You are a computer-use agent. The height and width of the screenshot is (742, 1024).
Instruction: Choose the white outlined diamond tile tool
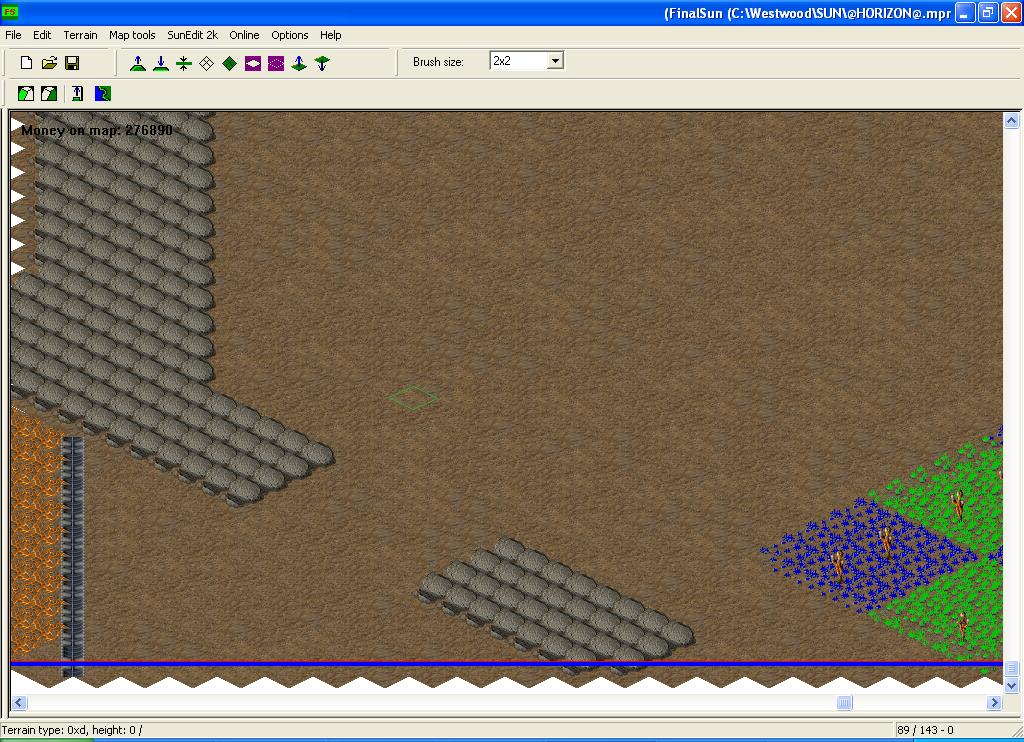[206, 63]
